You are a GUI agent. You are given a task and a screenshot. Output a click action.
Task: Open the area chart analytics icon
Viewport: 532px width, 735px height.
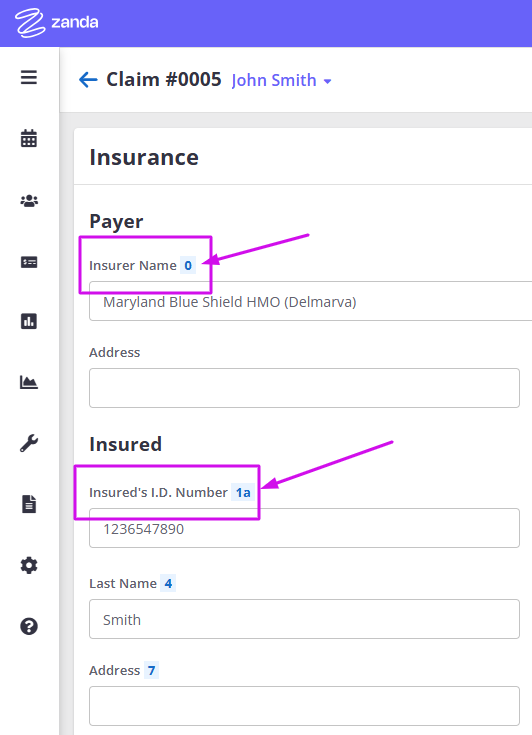[x=29, y=382]
